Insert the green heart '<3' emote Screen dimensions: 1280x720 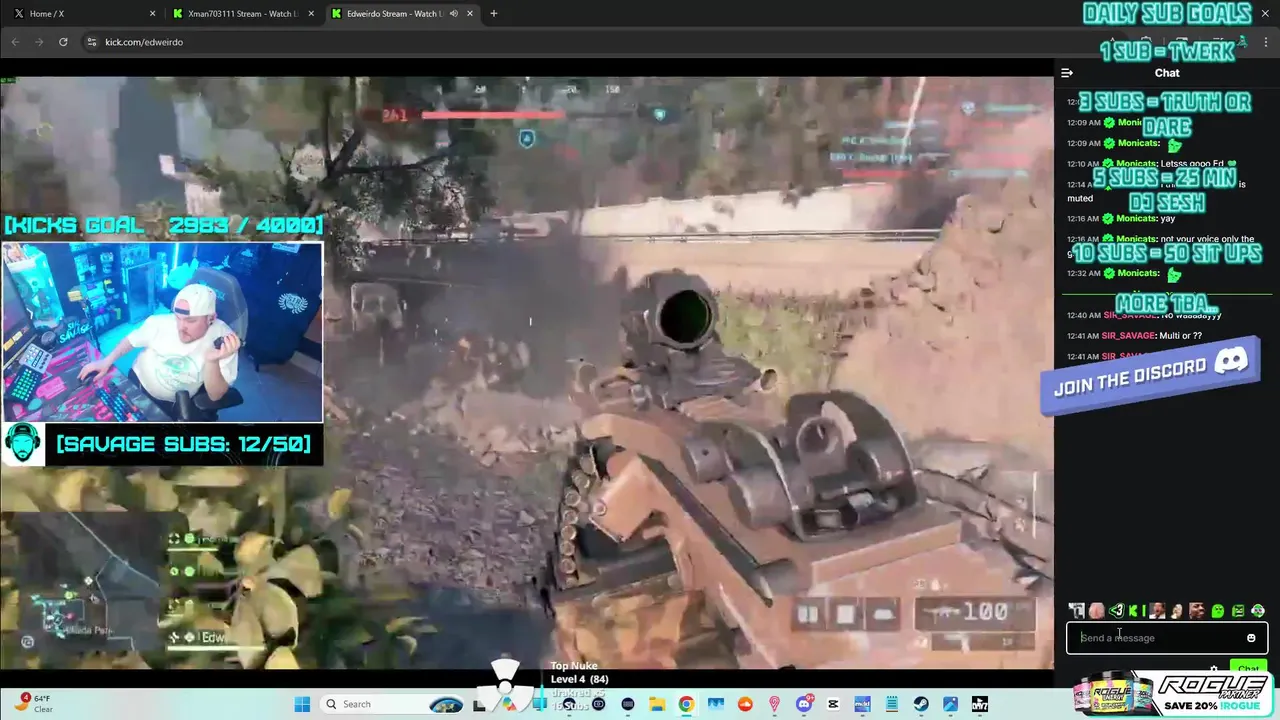click(1117, 611)
